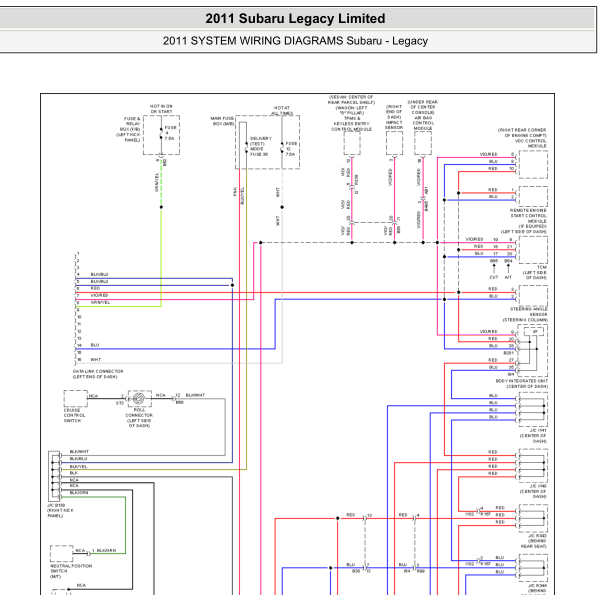This screenshot has height=595, width=599.
Task: Click the "CRUISE CONTROL SWITCH" label
Action: pyautogui.click(x=74, y=415)
